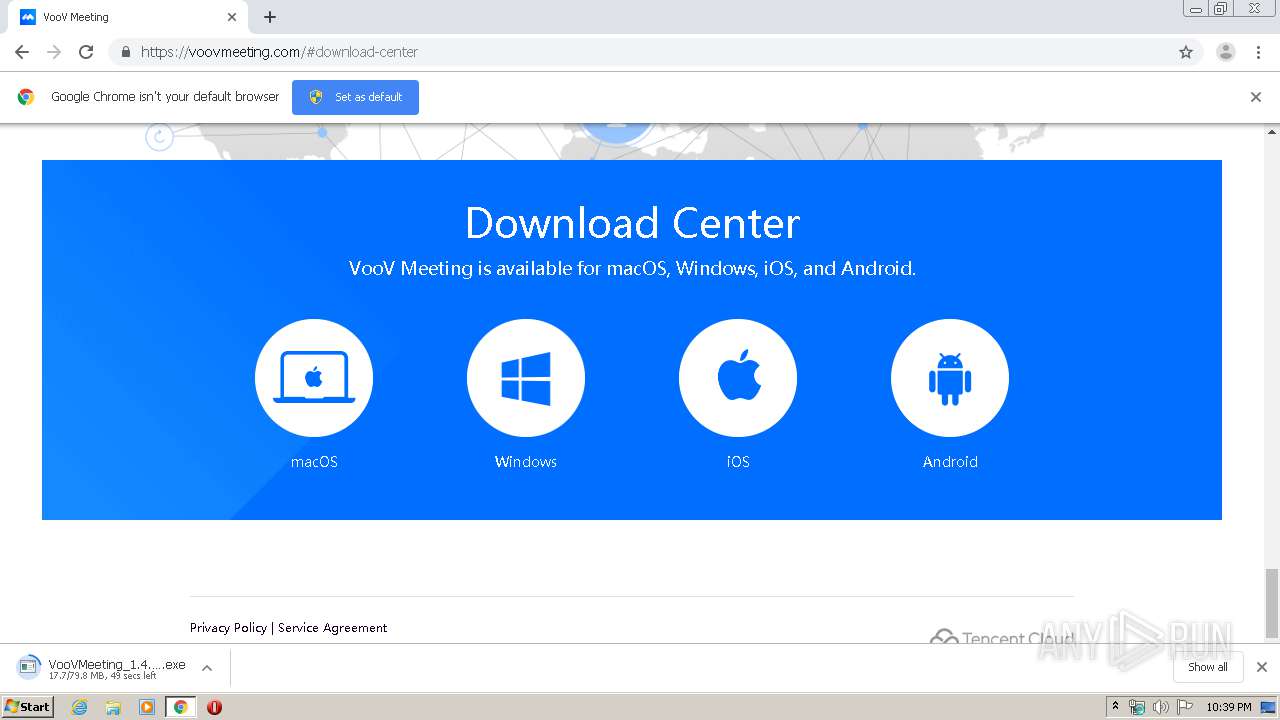This screenshot has height=720, width=1280.
Task: Click the red Opera-style taskbar icon
Action: [x=214, y=707]
